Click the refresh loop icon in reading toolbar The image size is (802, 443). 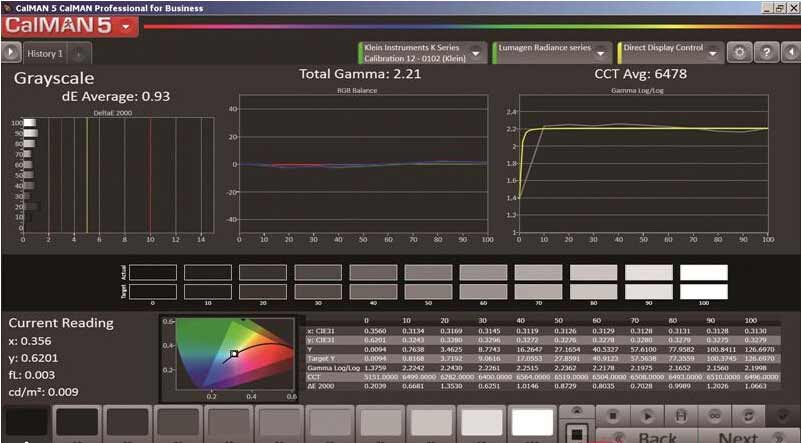click(746, 414)
